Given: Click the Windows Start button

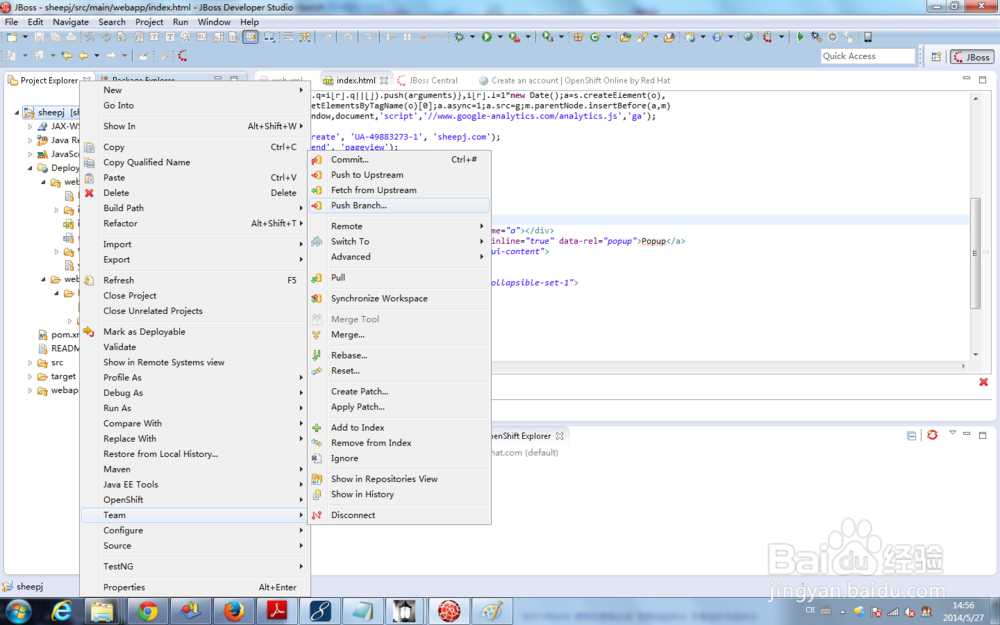Looking at the screenshot, I should pyautogui.click(x=18, y=612).
